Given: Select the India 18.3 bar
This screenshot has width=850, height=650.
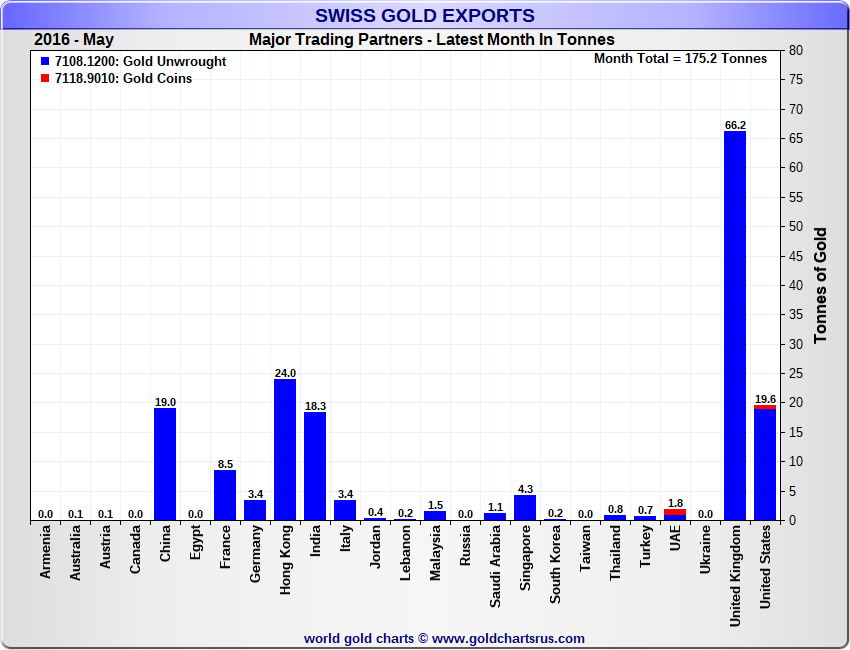Looking at the screenshot, I should pos(315,466).
